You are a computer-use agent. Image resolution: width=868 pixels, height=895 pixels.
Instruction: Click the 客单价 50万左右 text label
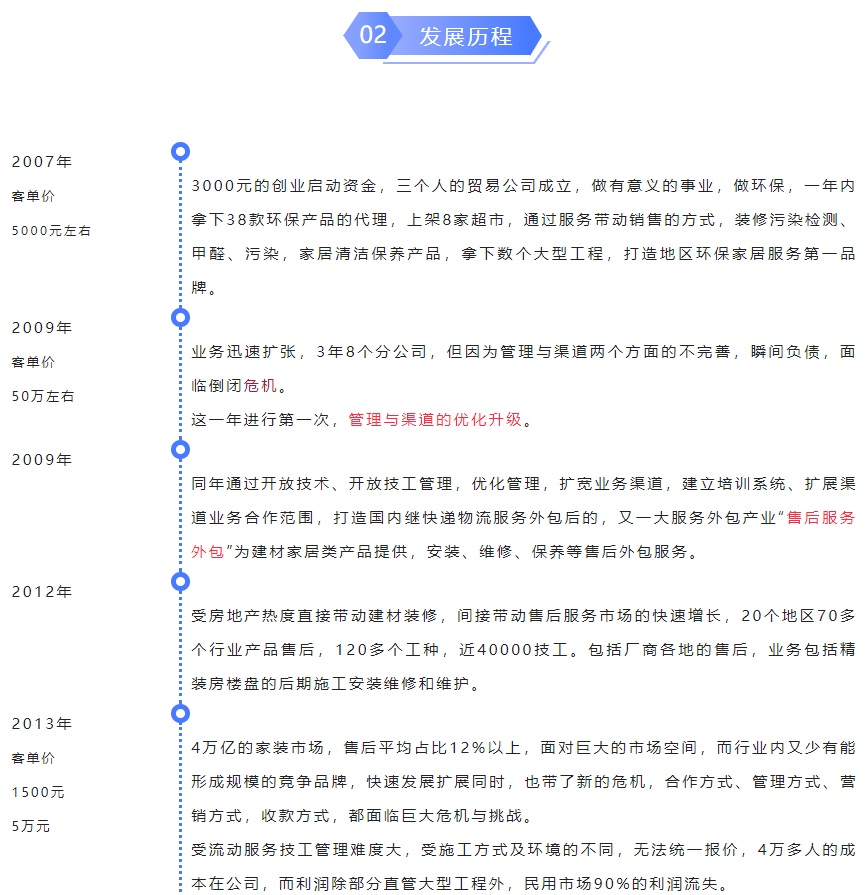pos(44,378)
